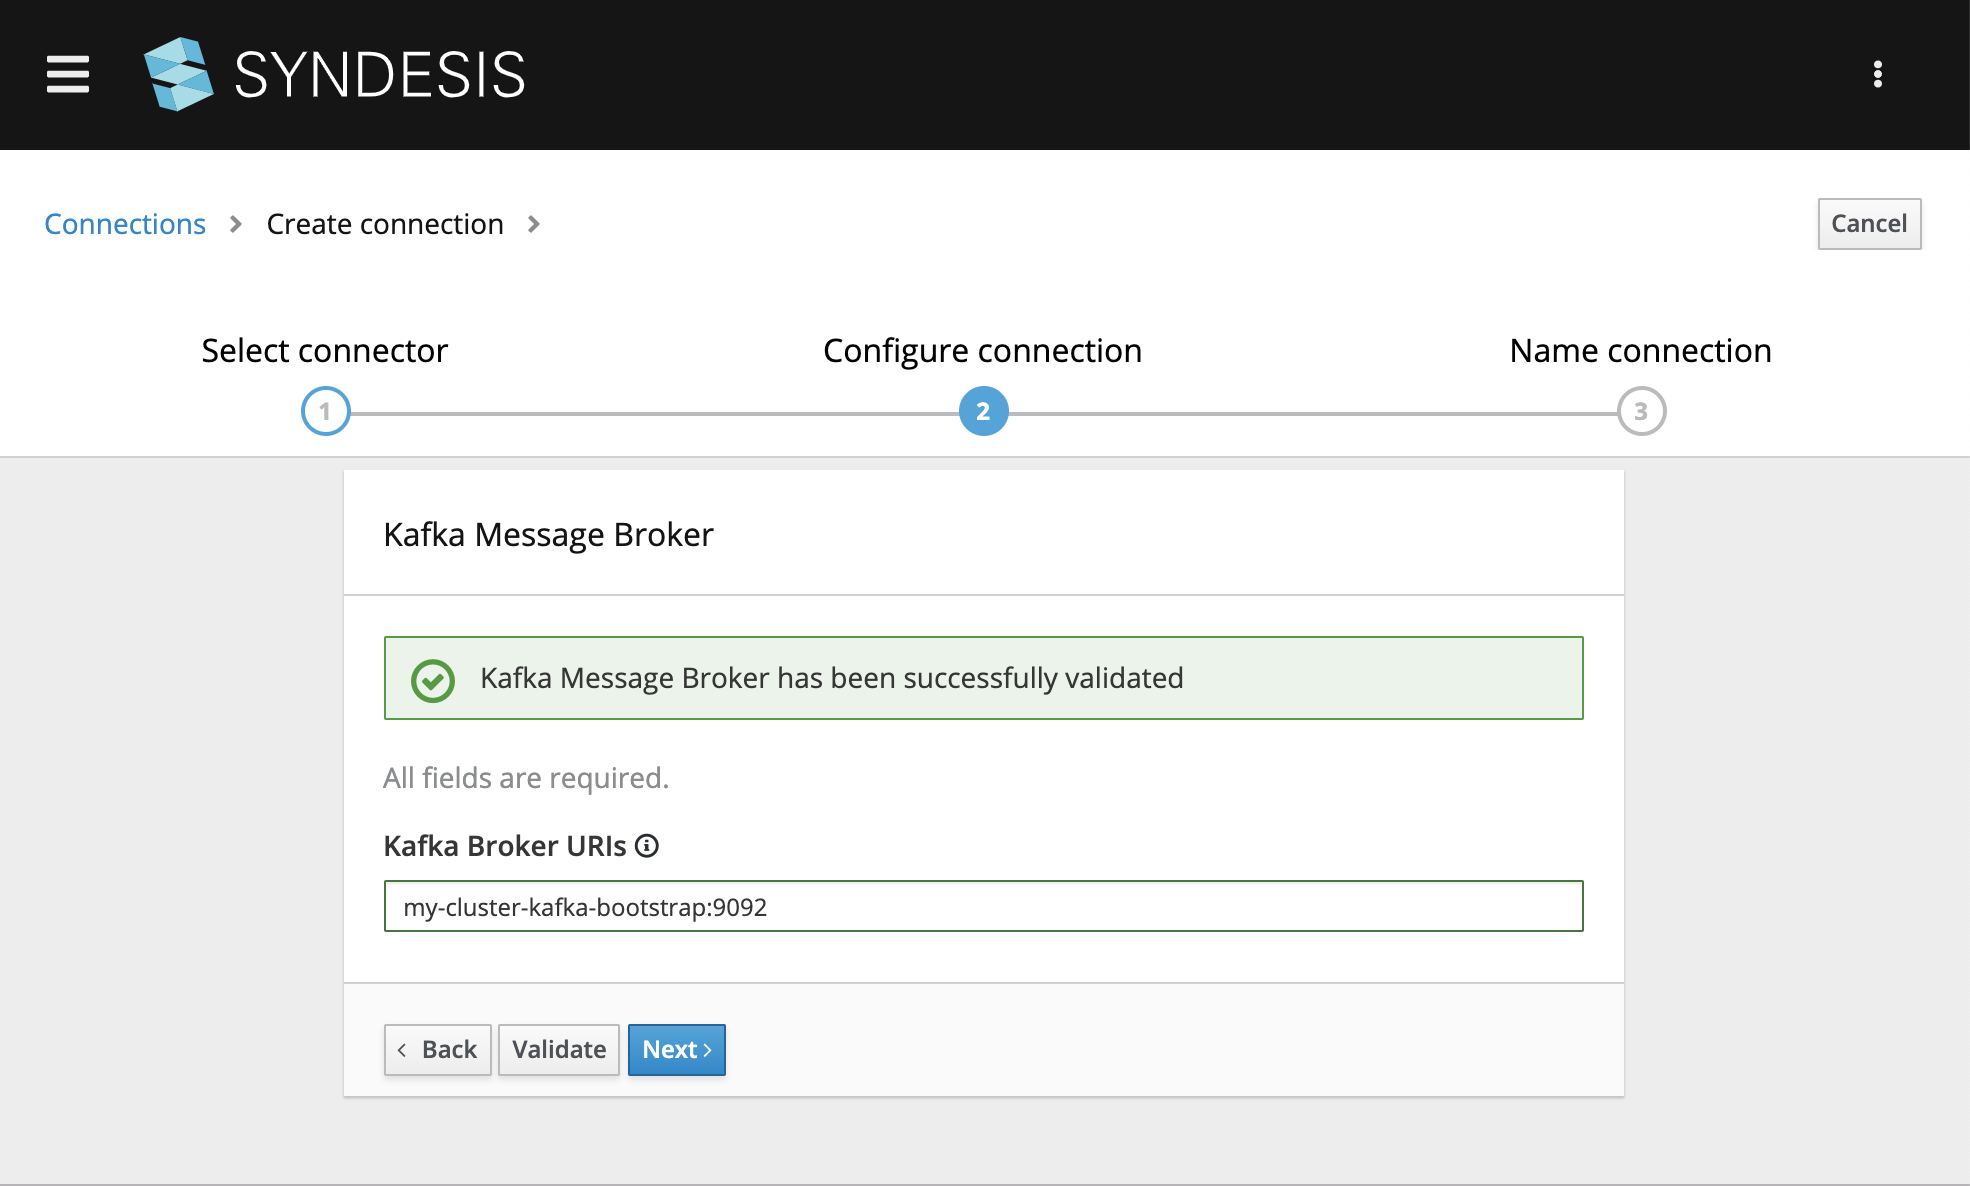Image resolution: width=1970 pixels, height=1186 pixels.
Task: Select wizard step 3 circle
Action: (x=1641, y=411)
